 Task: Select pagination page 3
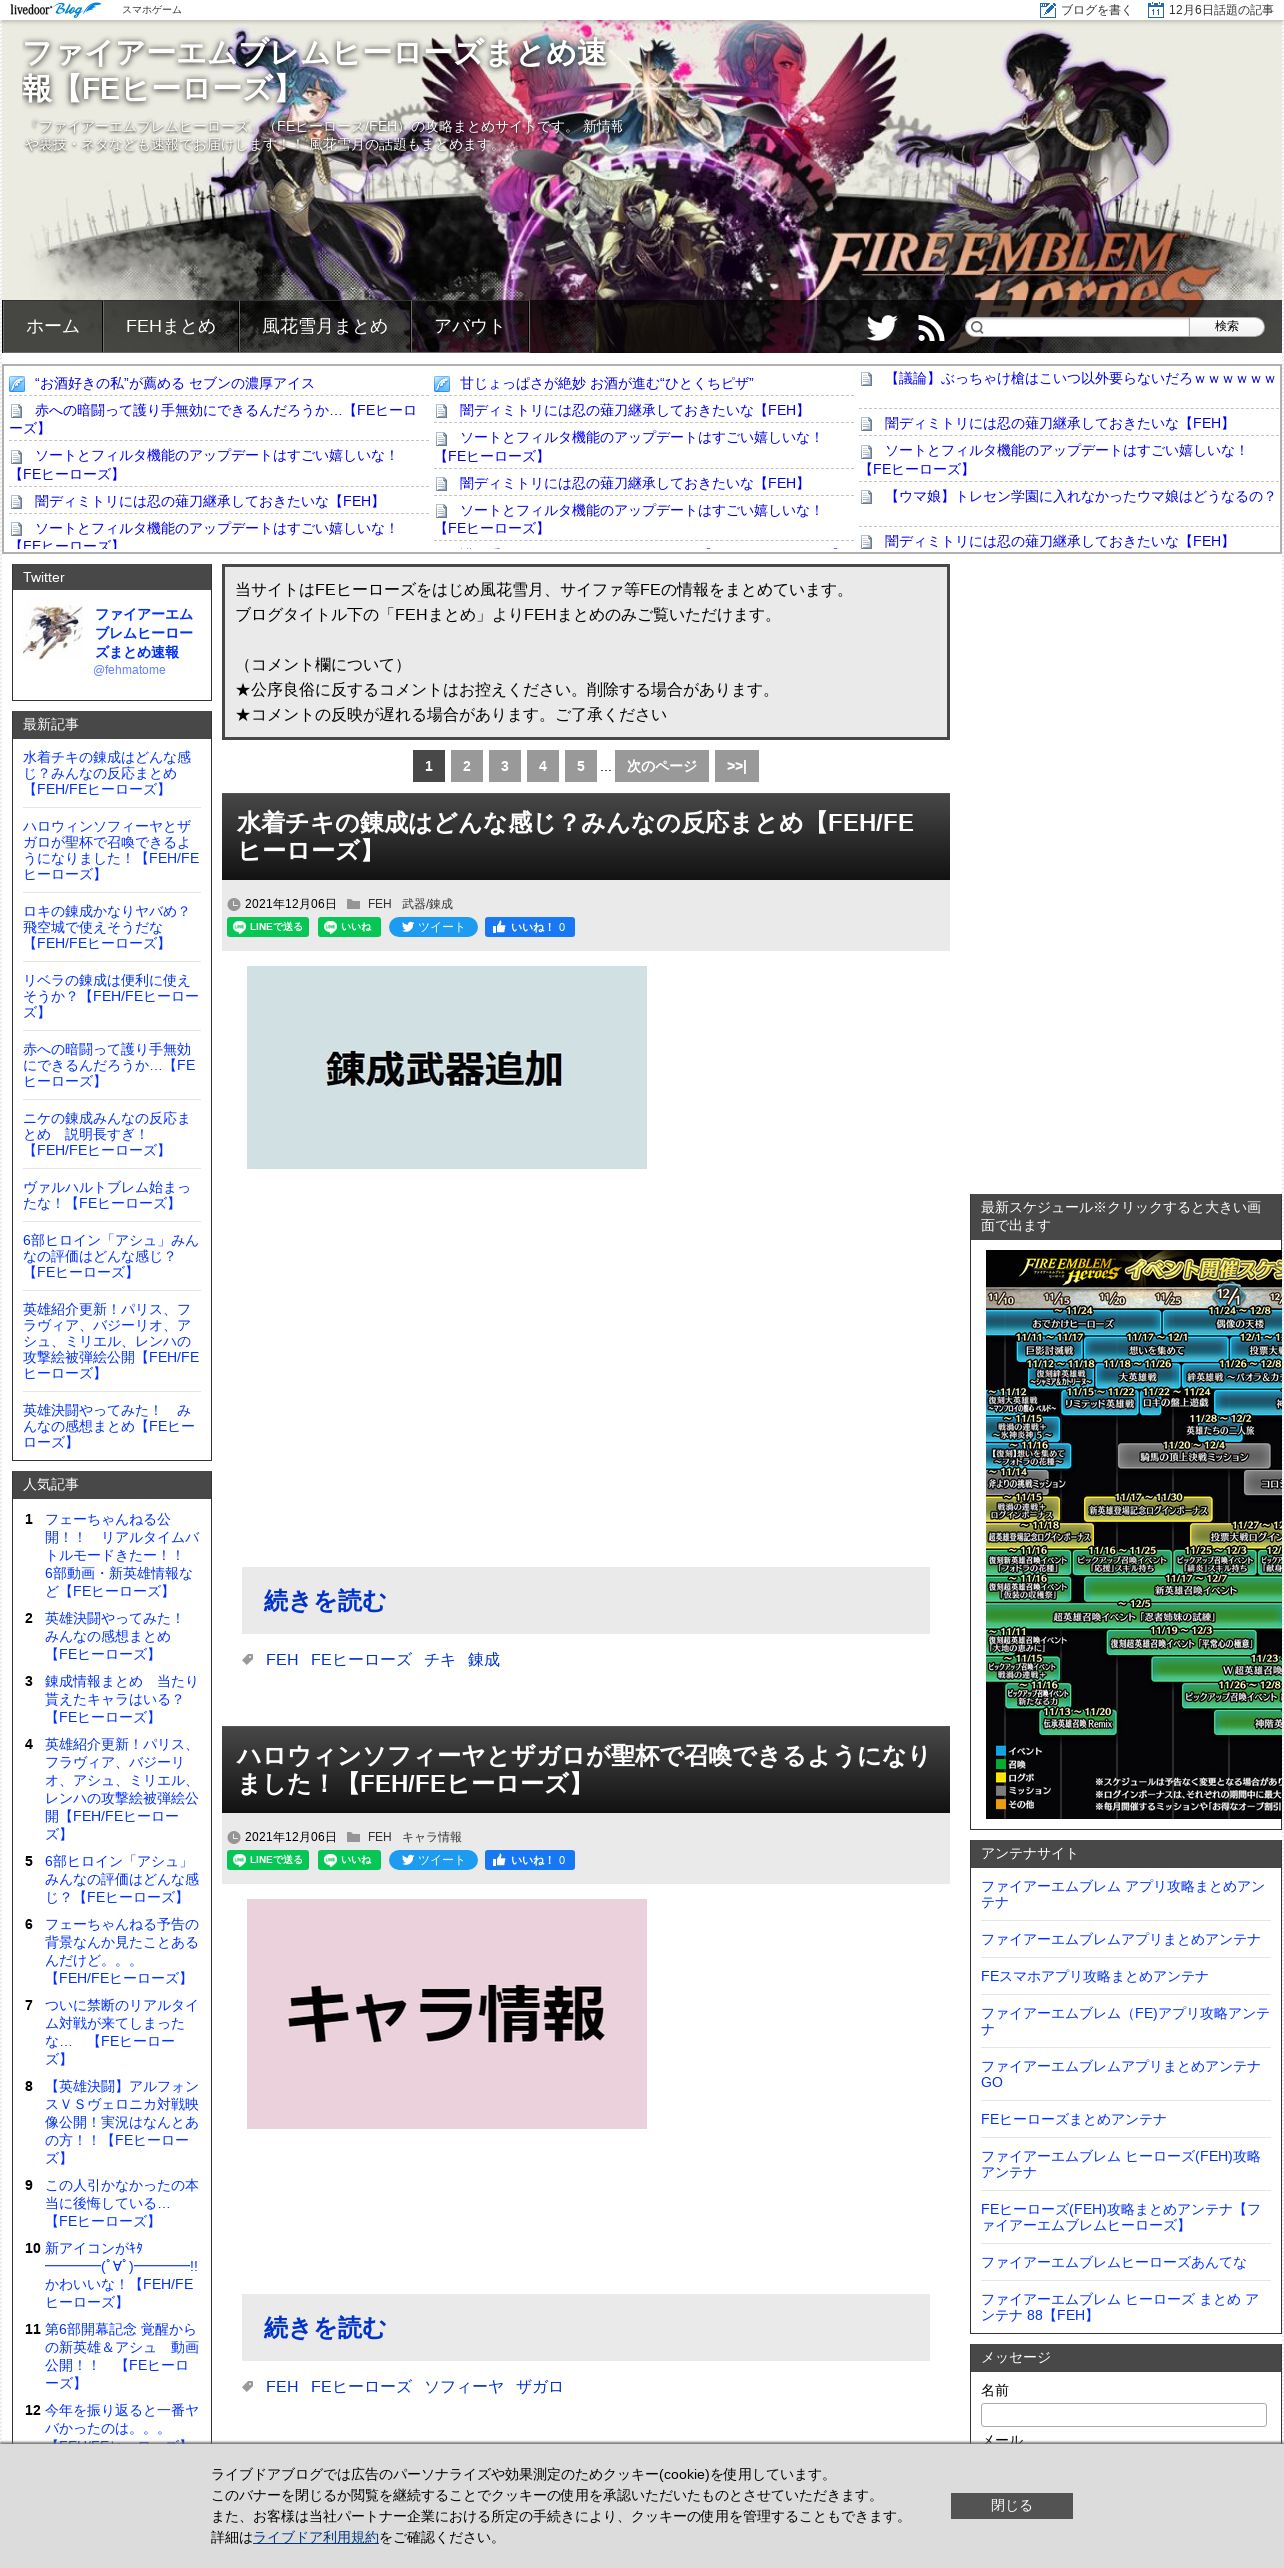pos(505,766)
